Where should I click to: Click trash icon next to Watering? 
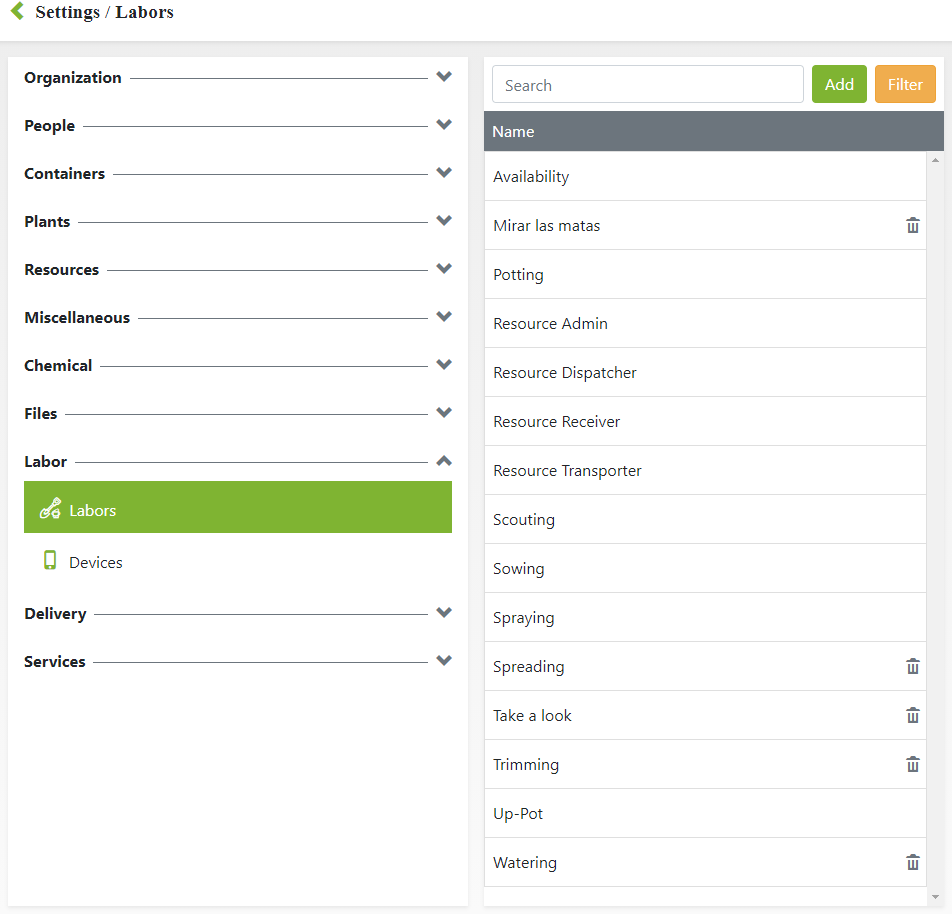click(912, 863)
